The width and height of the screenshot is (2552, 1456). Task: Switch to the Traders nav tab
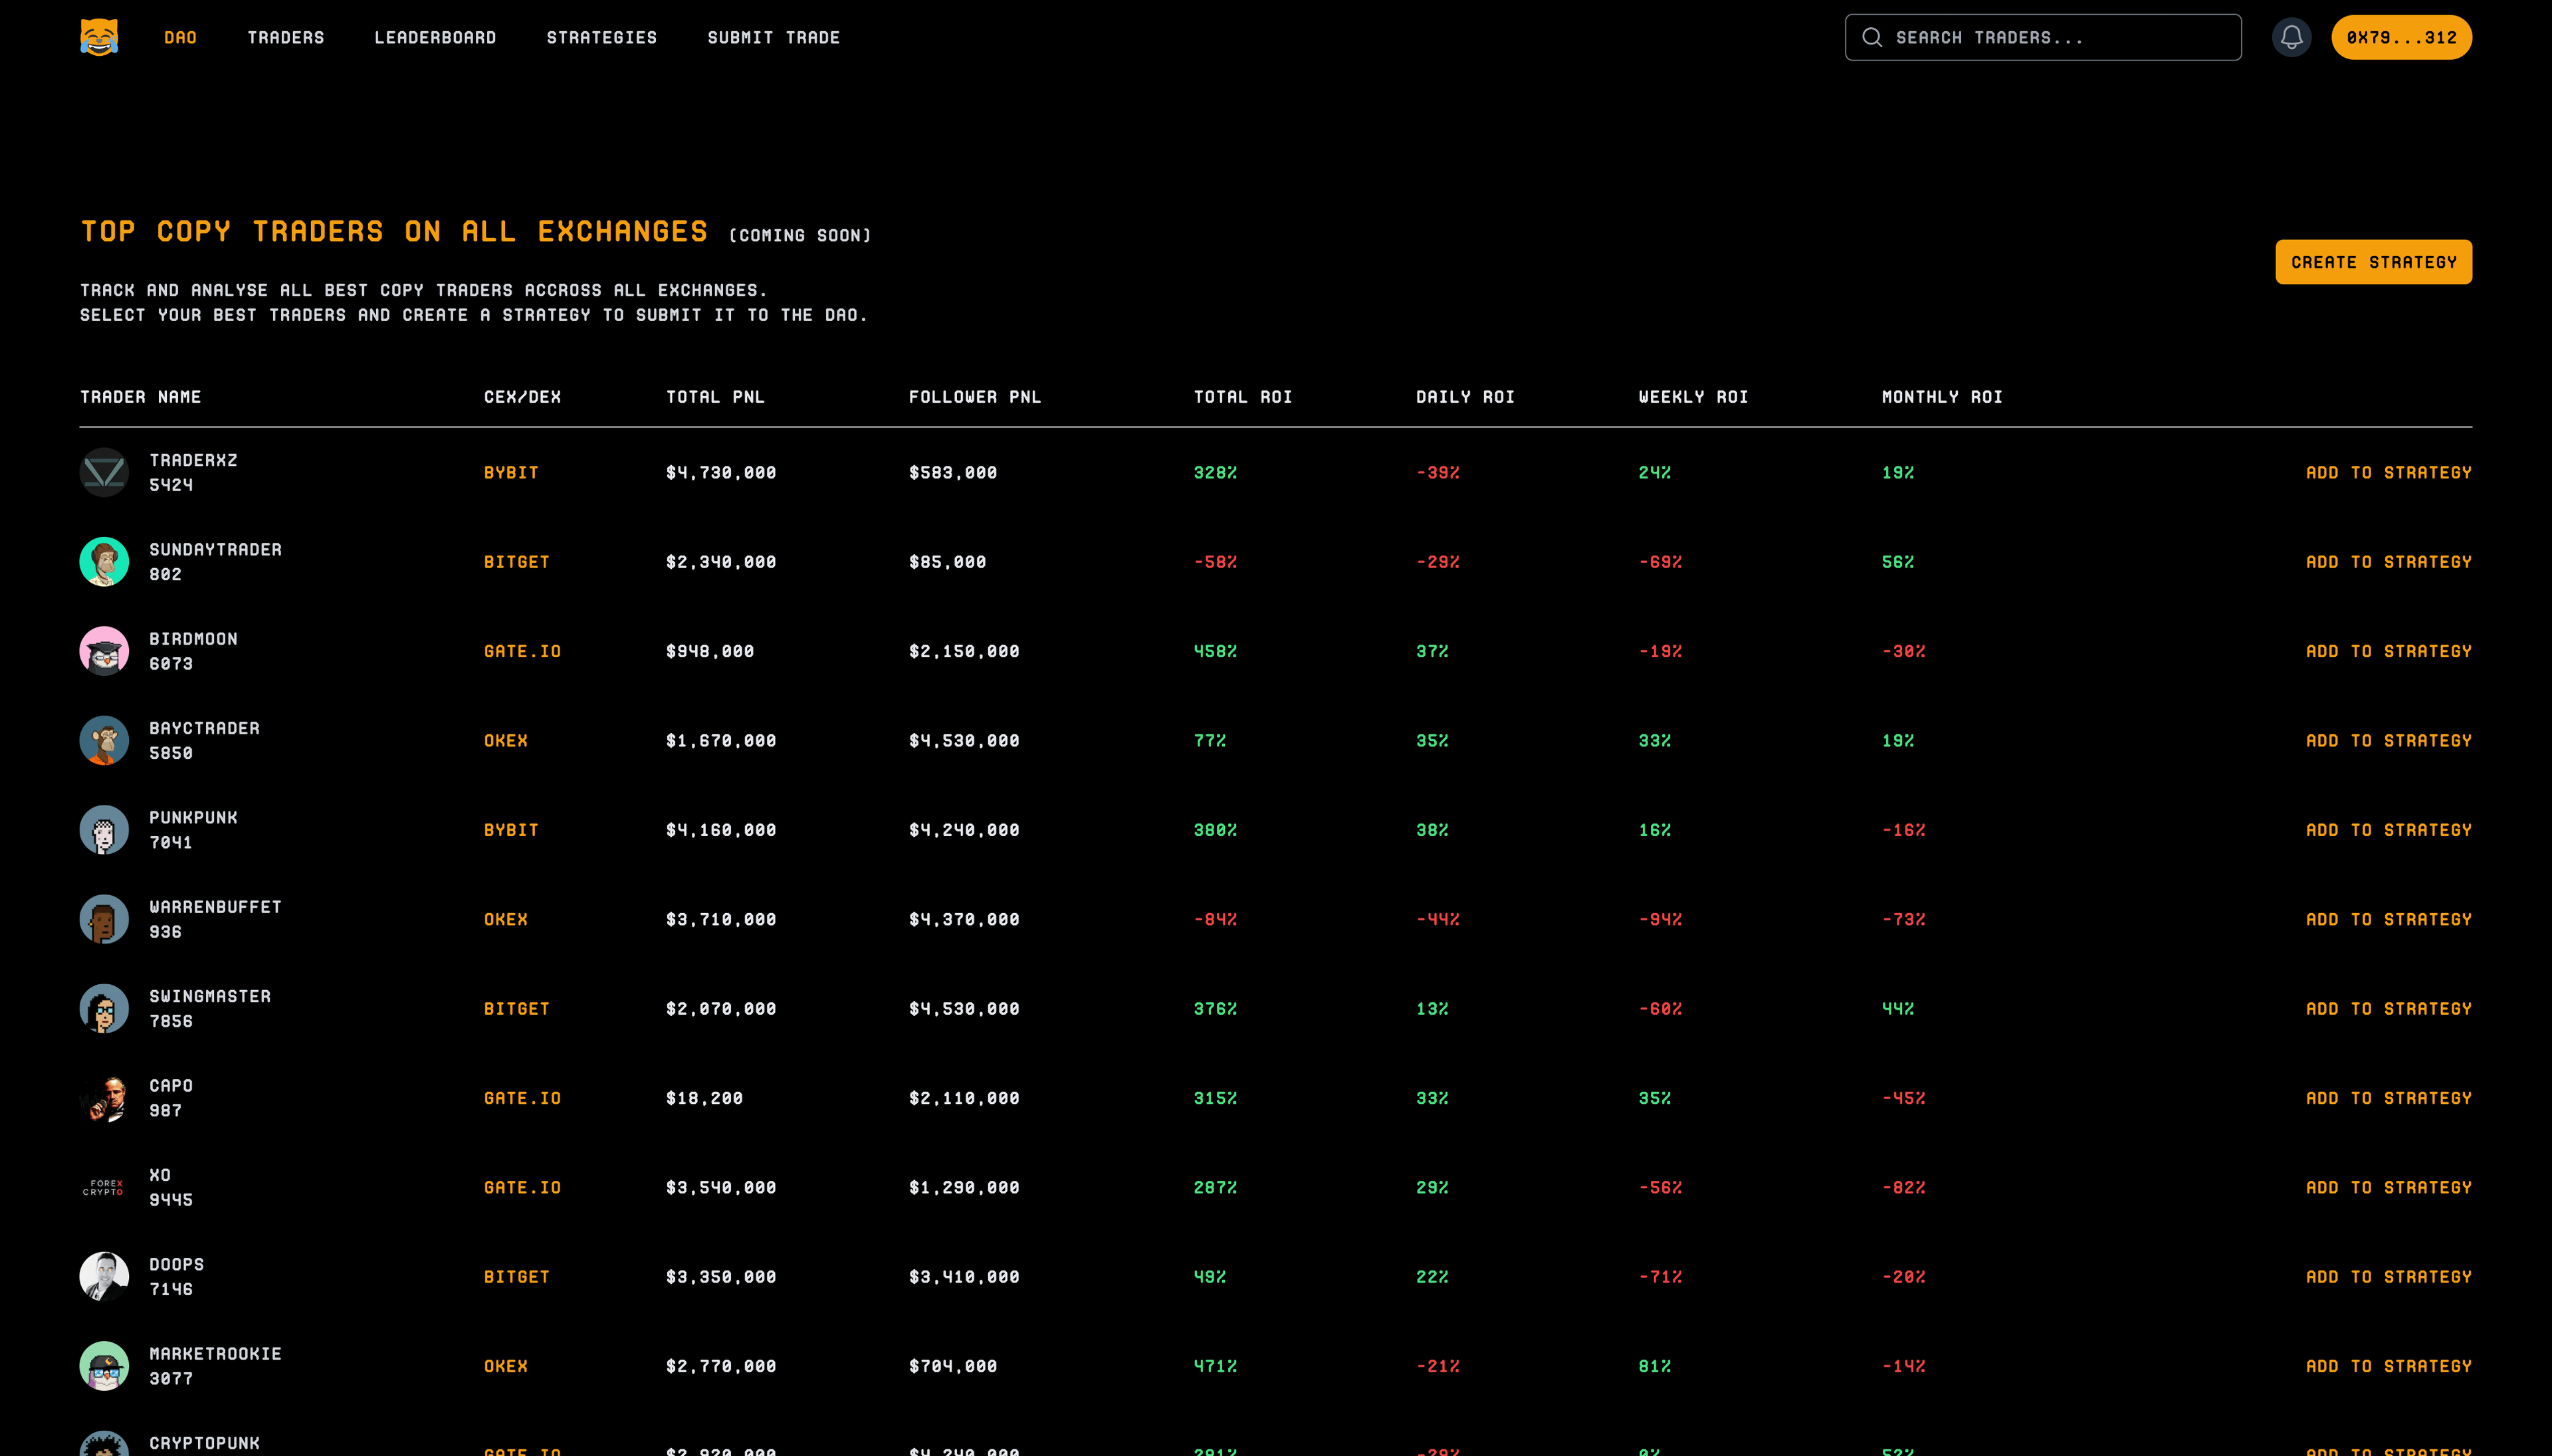tap(286, 37)
